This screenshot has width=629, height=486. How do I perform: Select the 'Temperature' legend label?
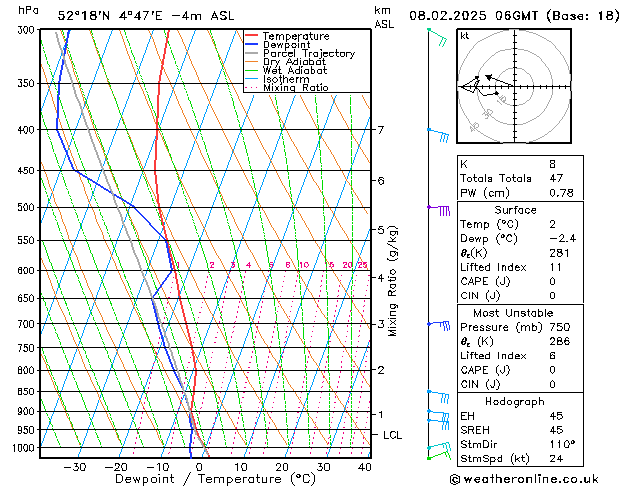pos(296,36)
